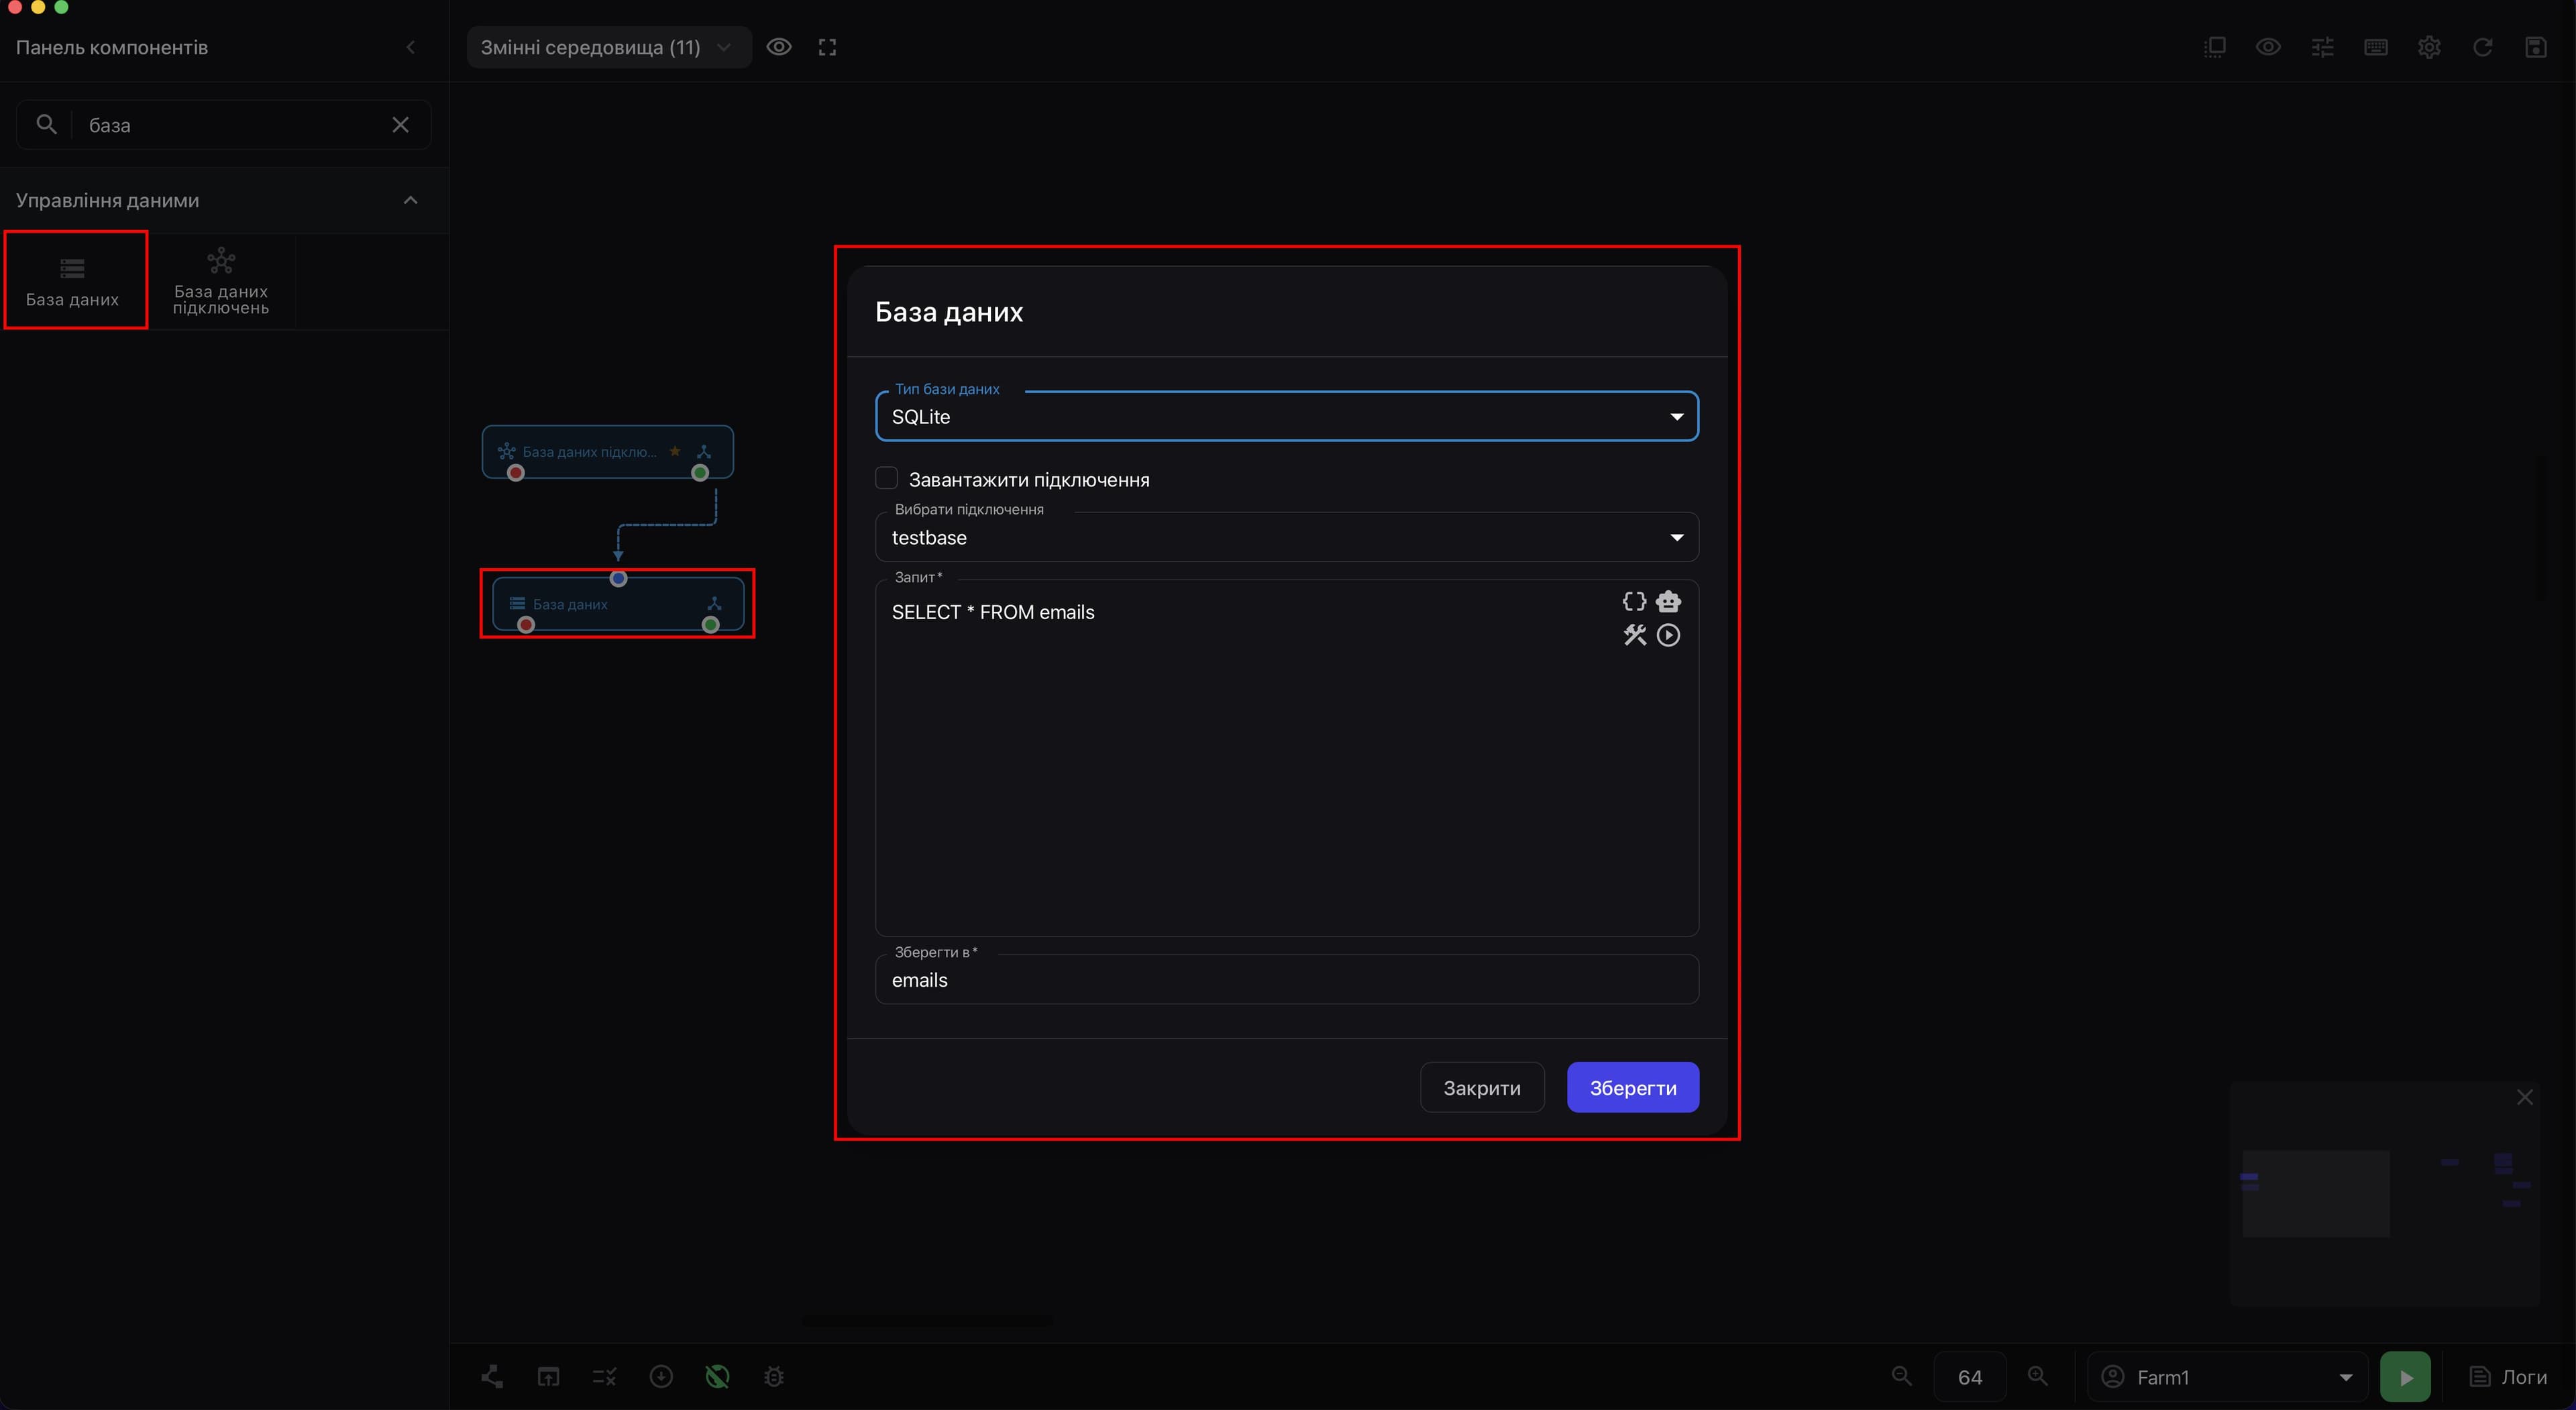Click the curly braces icon in the query field
The image size is (2576, 1410).
click(x=1634, y=601)
